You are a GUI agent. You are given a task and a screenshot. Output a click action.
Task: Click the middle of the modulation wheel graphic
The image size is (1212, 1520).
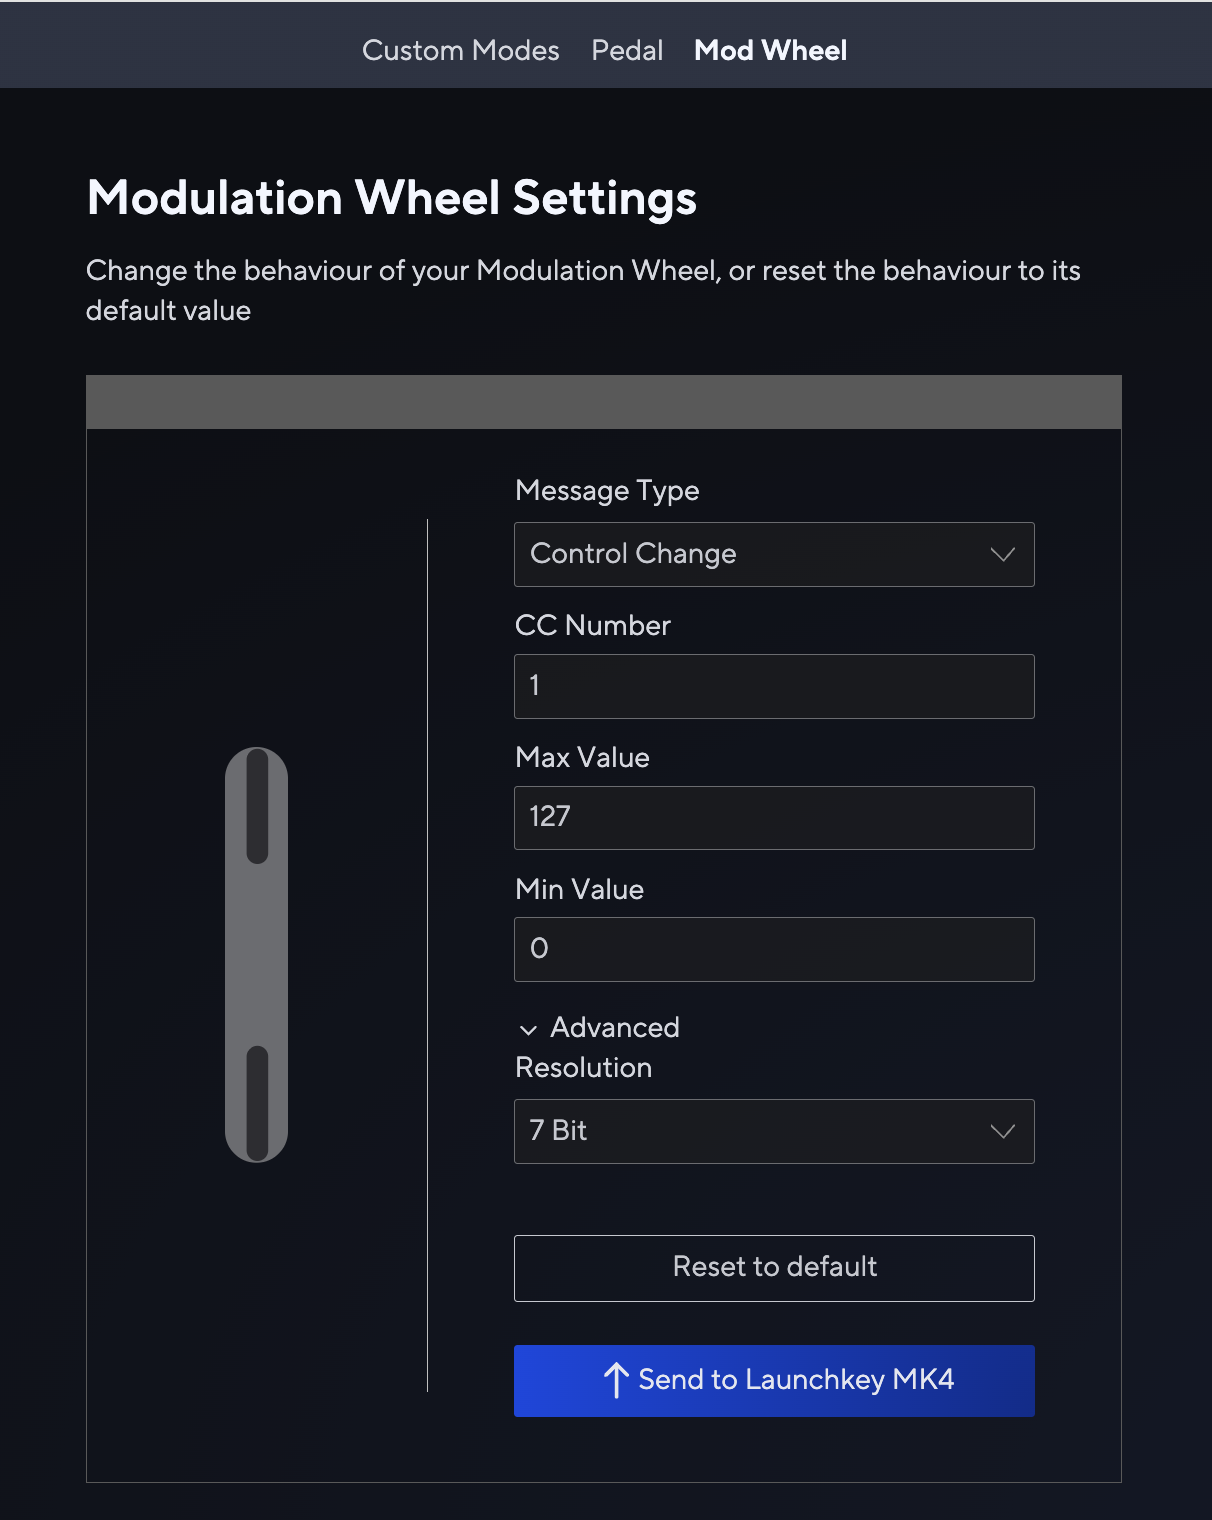pos(257,955)
